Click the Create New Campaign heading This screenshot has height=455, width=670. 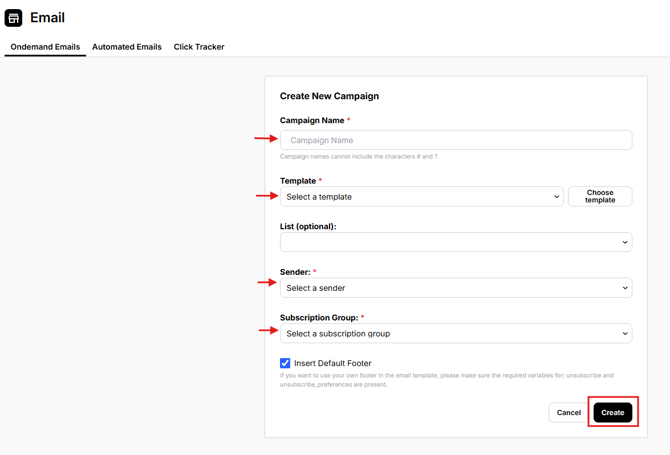(x=329, y=96)
